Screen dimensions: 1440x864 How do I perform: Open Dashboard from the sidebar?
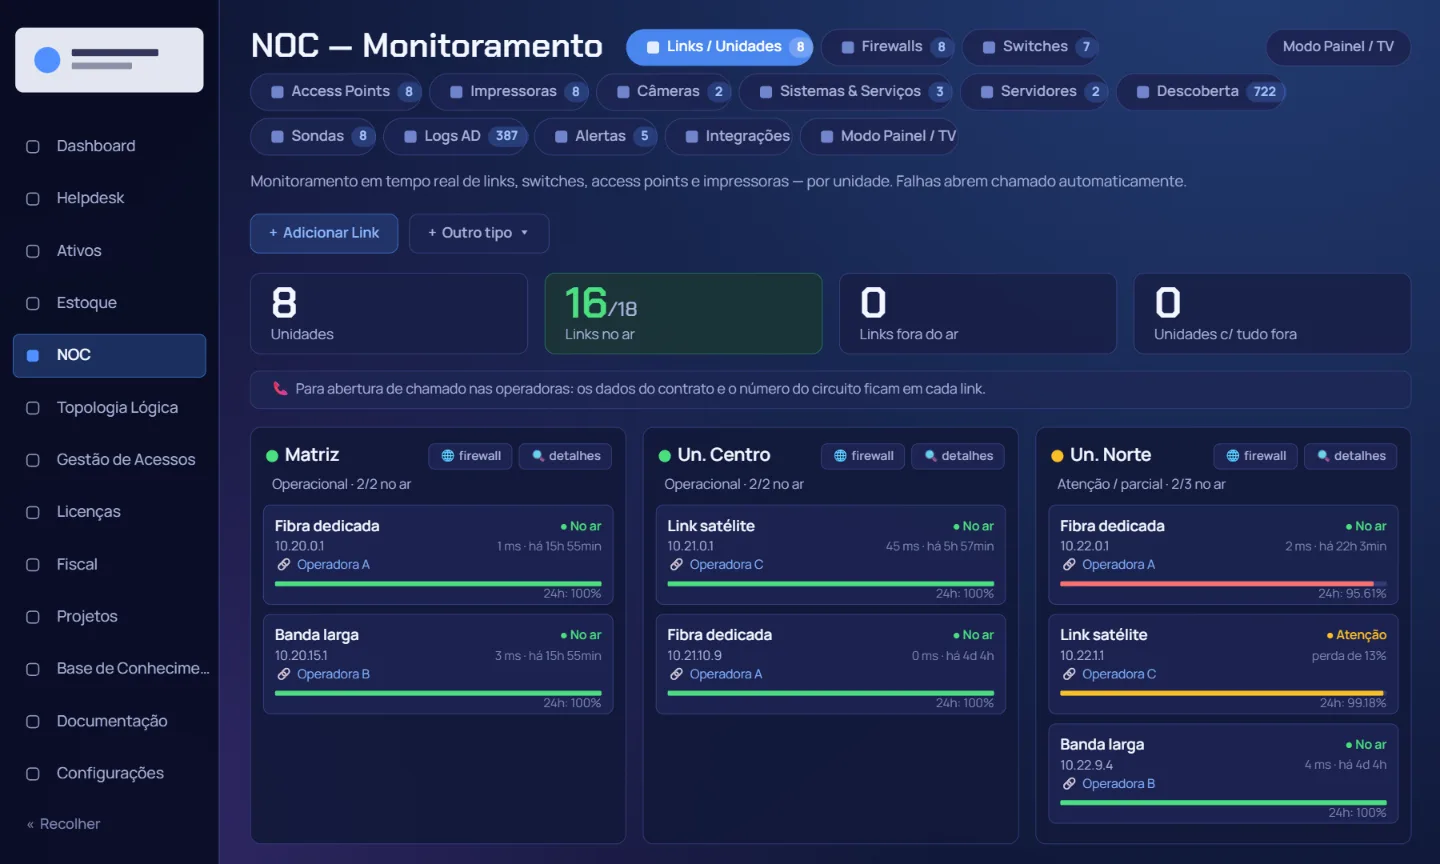(x=109, y=146)
